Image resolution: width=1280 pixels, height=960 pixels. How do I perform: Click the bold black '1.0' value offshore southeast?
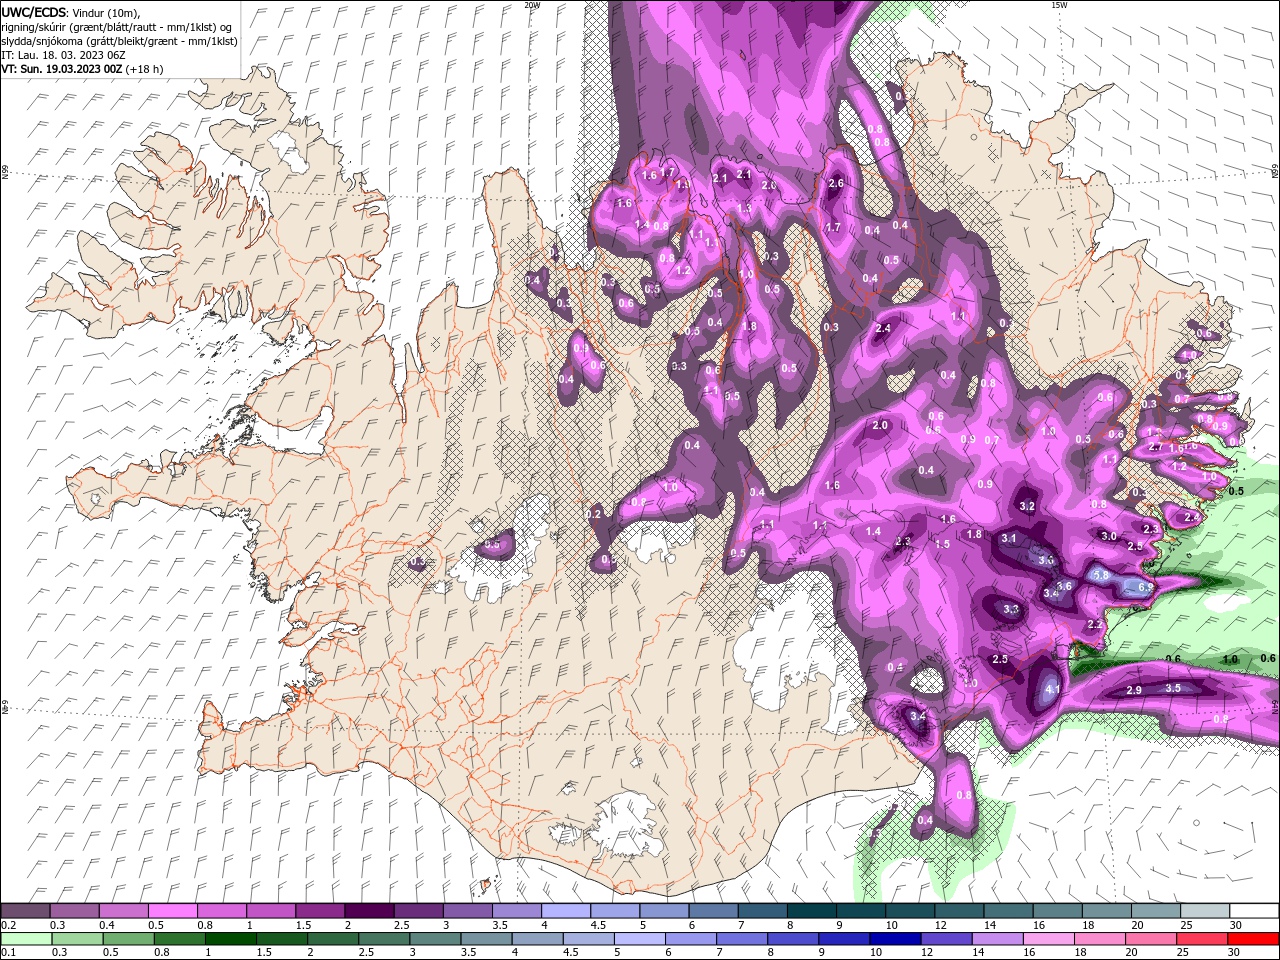1230,660
